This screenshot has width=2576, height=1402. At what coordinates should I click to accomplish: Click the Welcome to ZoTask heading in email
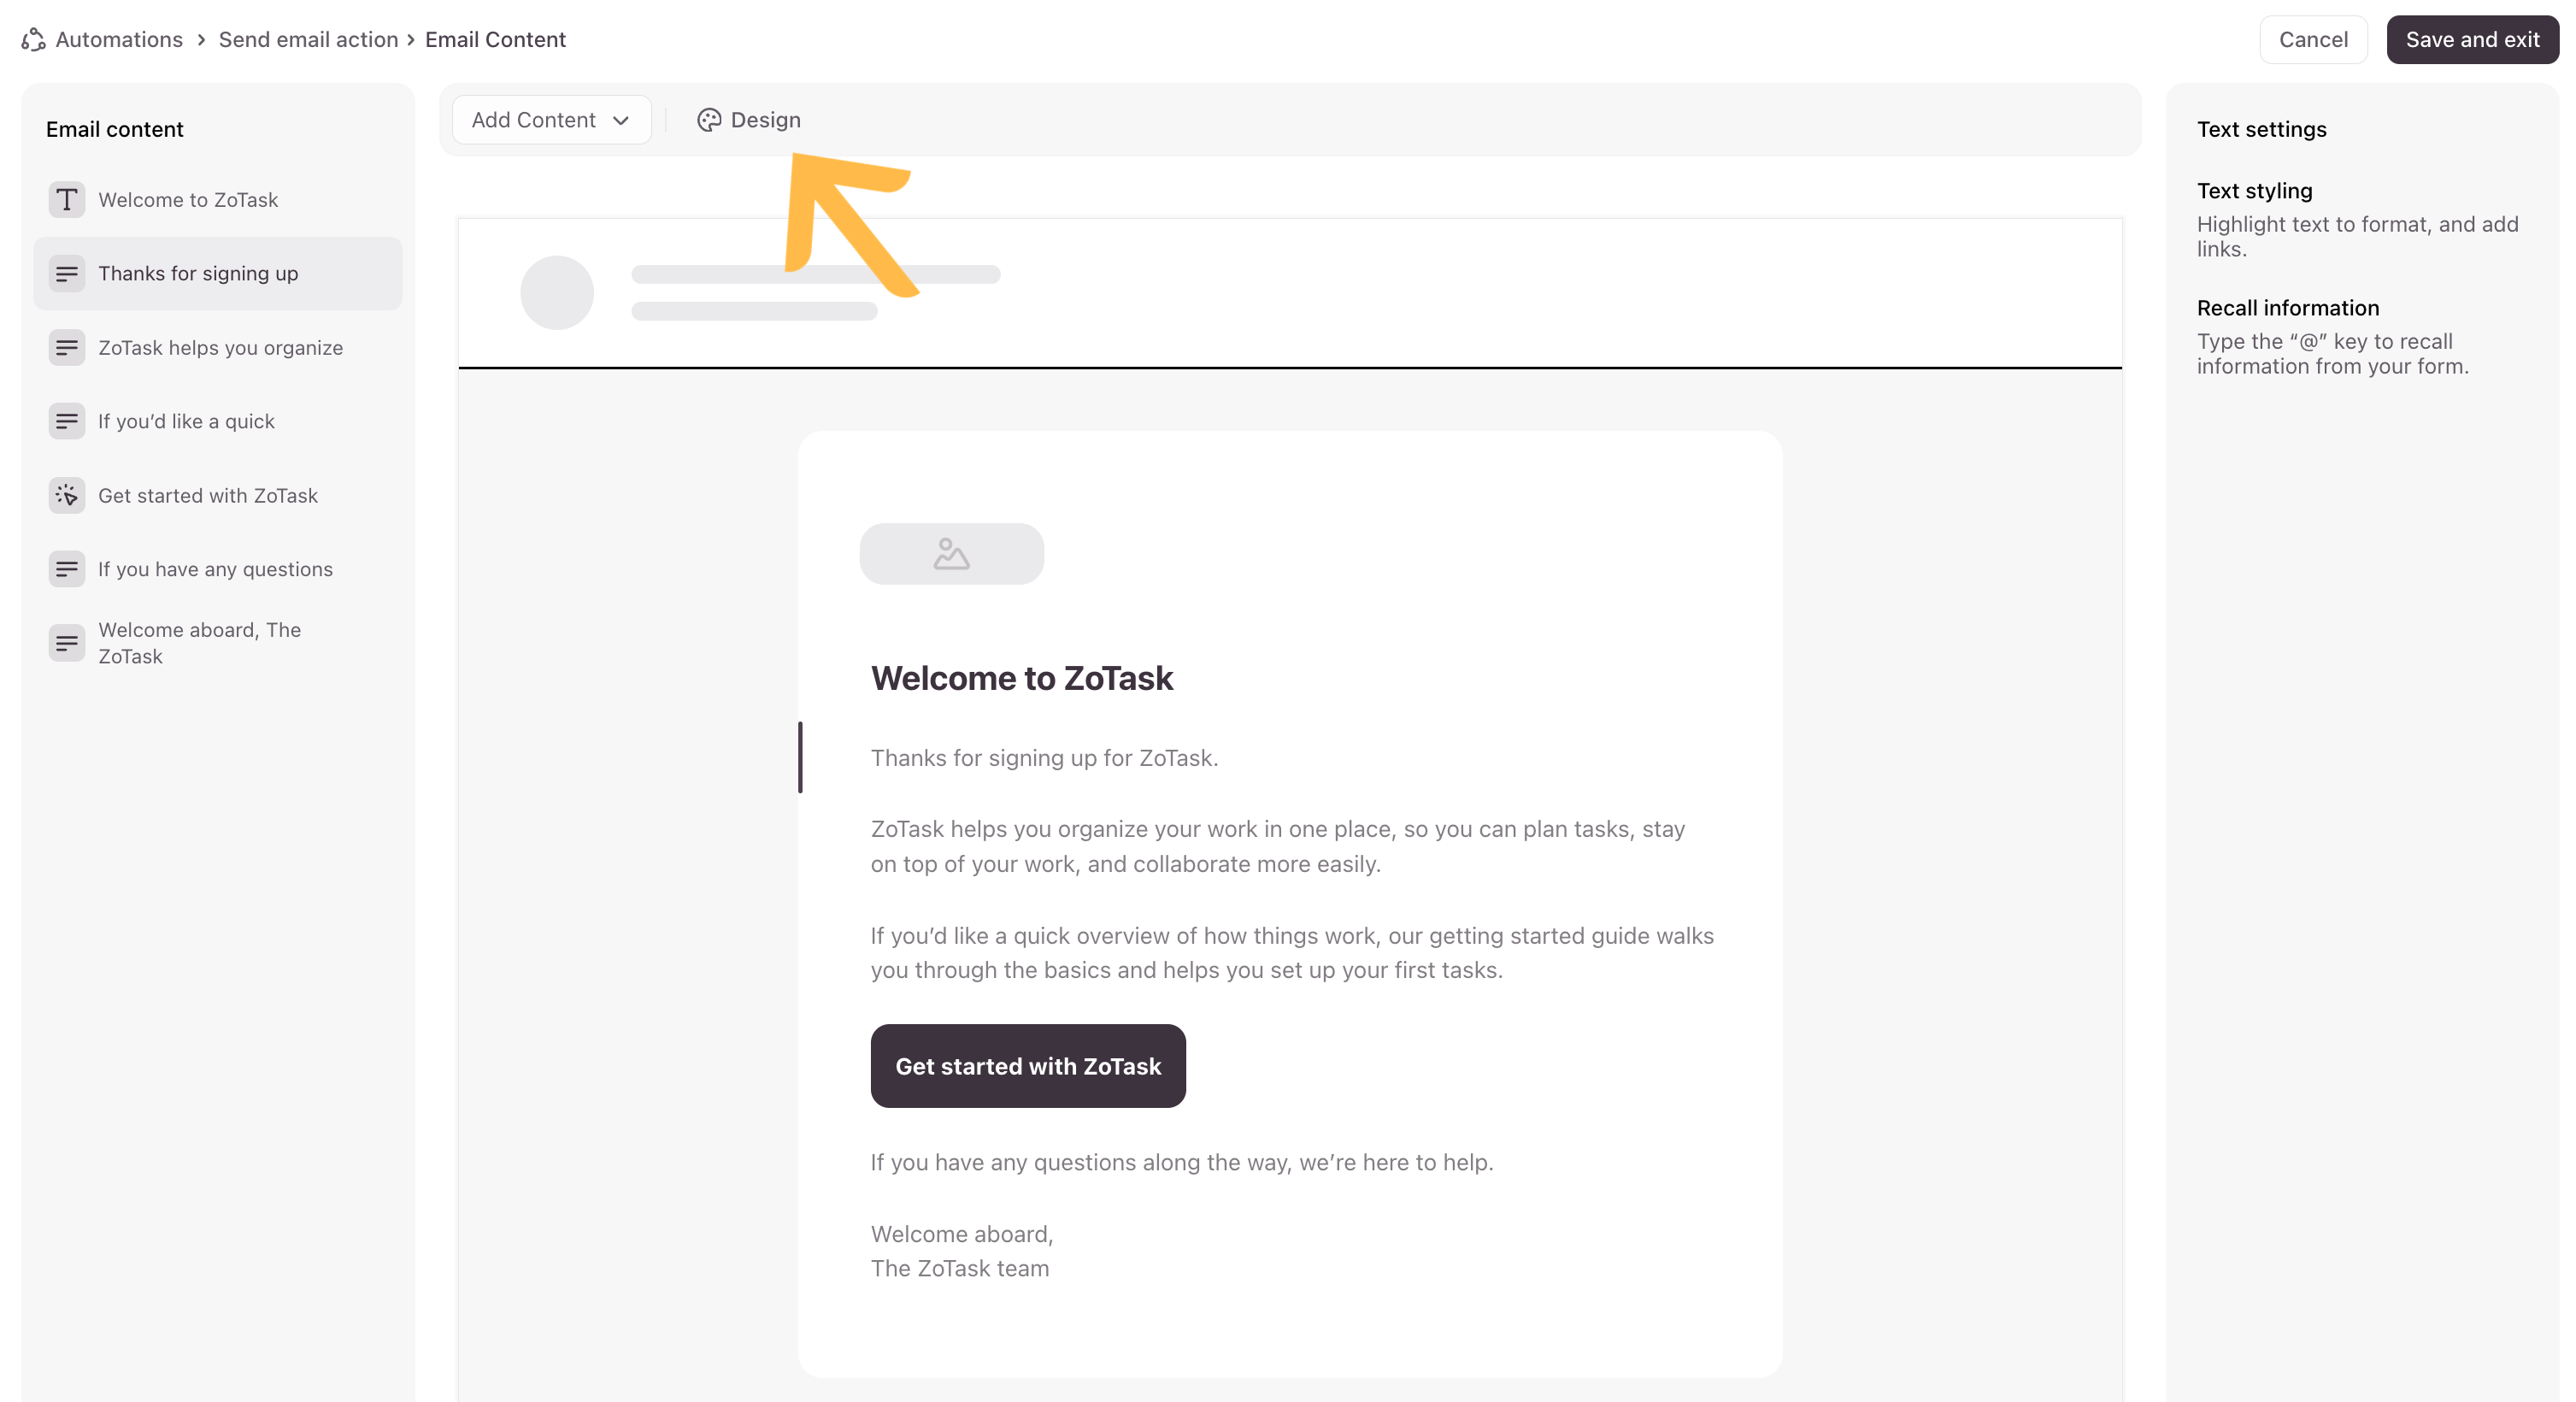pos(1021,678)
